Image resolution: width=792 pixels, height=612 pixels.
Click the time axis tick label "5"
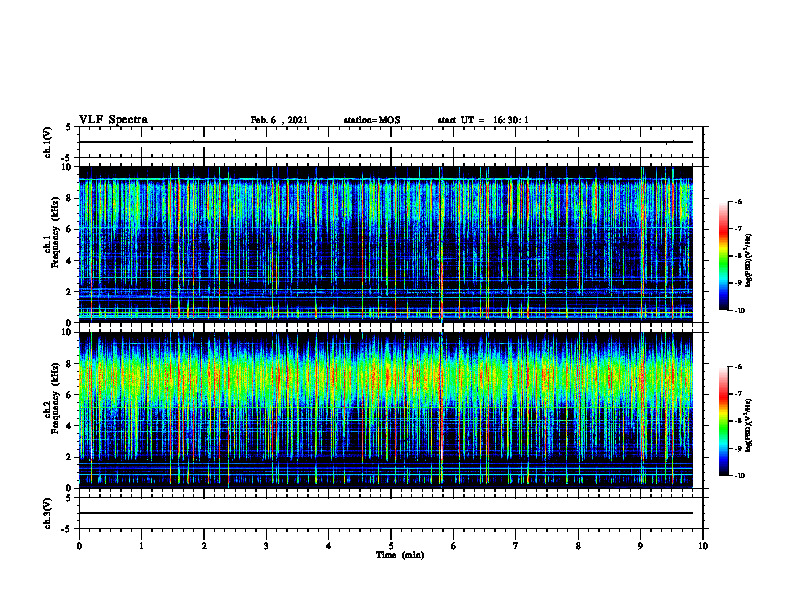tap(391, 546)
